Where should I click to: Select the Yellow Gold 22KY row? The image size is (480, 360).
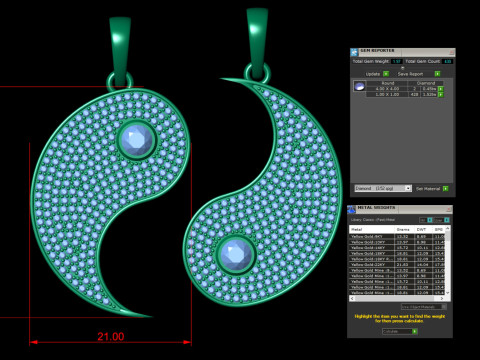(397, 265)
